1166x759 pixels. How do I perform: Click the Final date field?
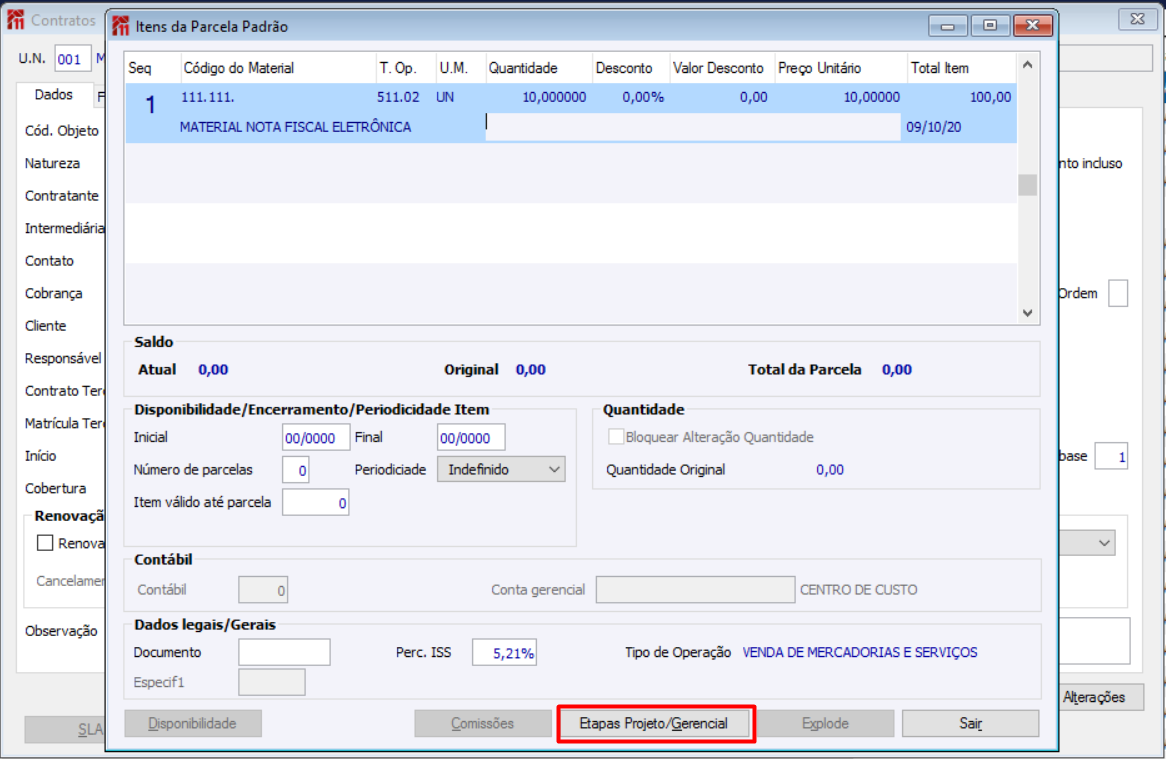point(471,438)
